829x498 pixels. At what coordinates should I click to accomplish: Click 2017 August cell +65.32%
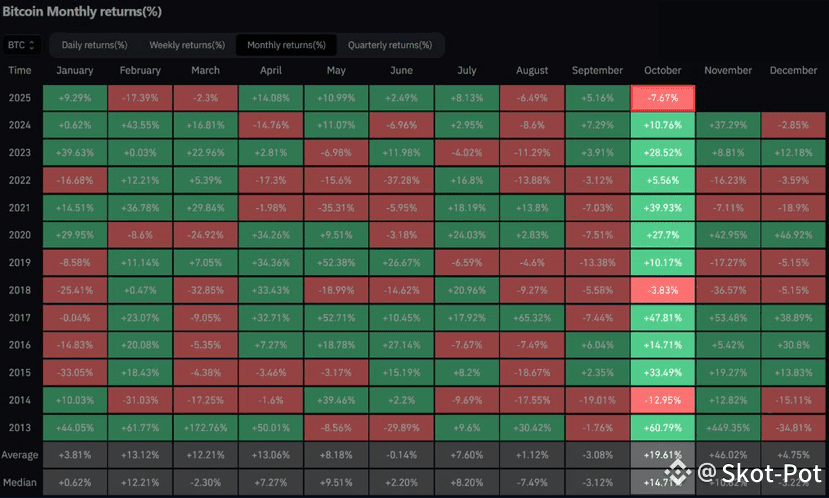(x=532, y=318)
